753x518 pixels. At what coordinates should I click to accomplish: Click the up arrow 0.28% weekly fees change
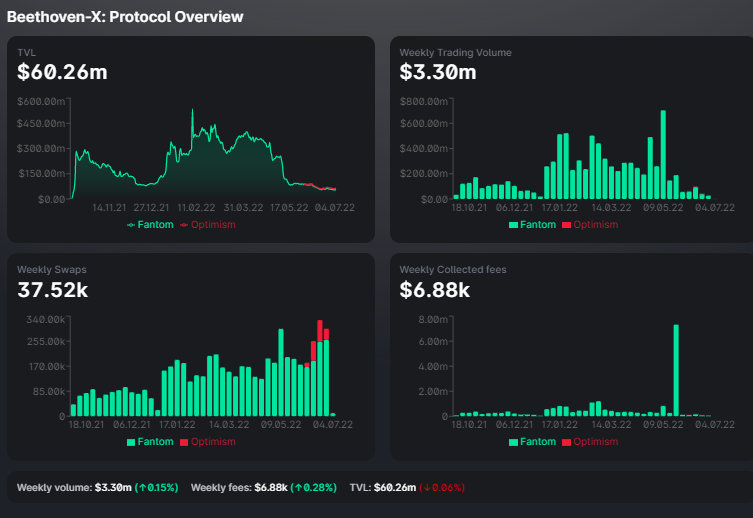(x=314, y=488)
